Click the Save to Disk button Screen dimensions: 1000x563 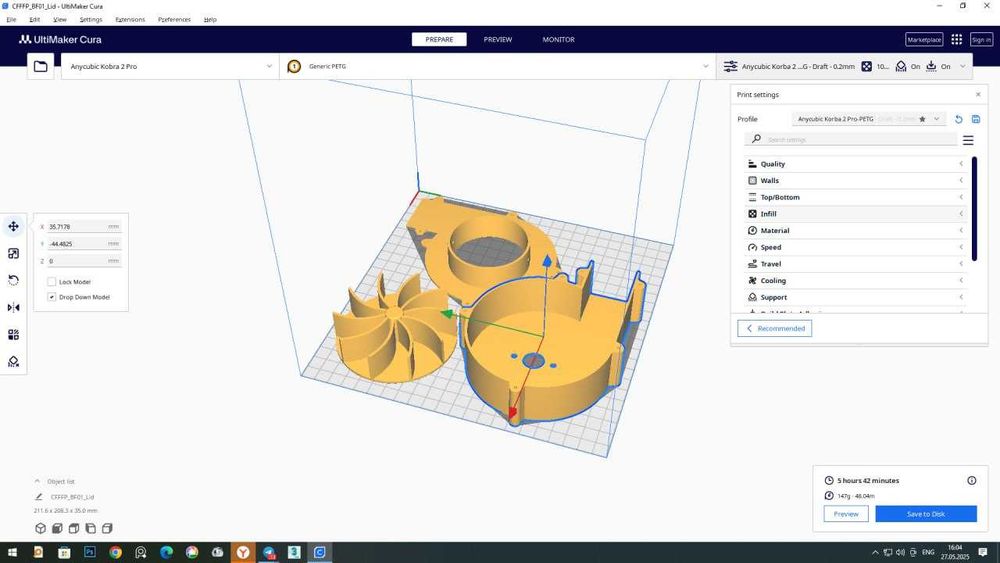click(926, 514)
